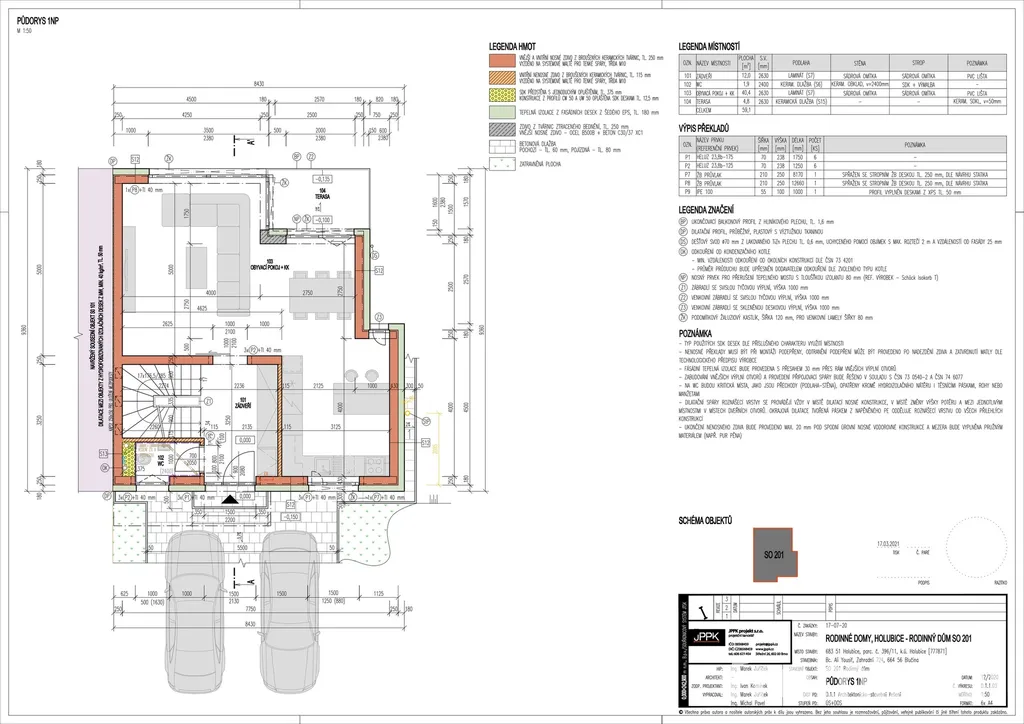Click the POZNÁMKA notes heading
The width and height of the screenshot is (1024, 724).
coord(696,331)
